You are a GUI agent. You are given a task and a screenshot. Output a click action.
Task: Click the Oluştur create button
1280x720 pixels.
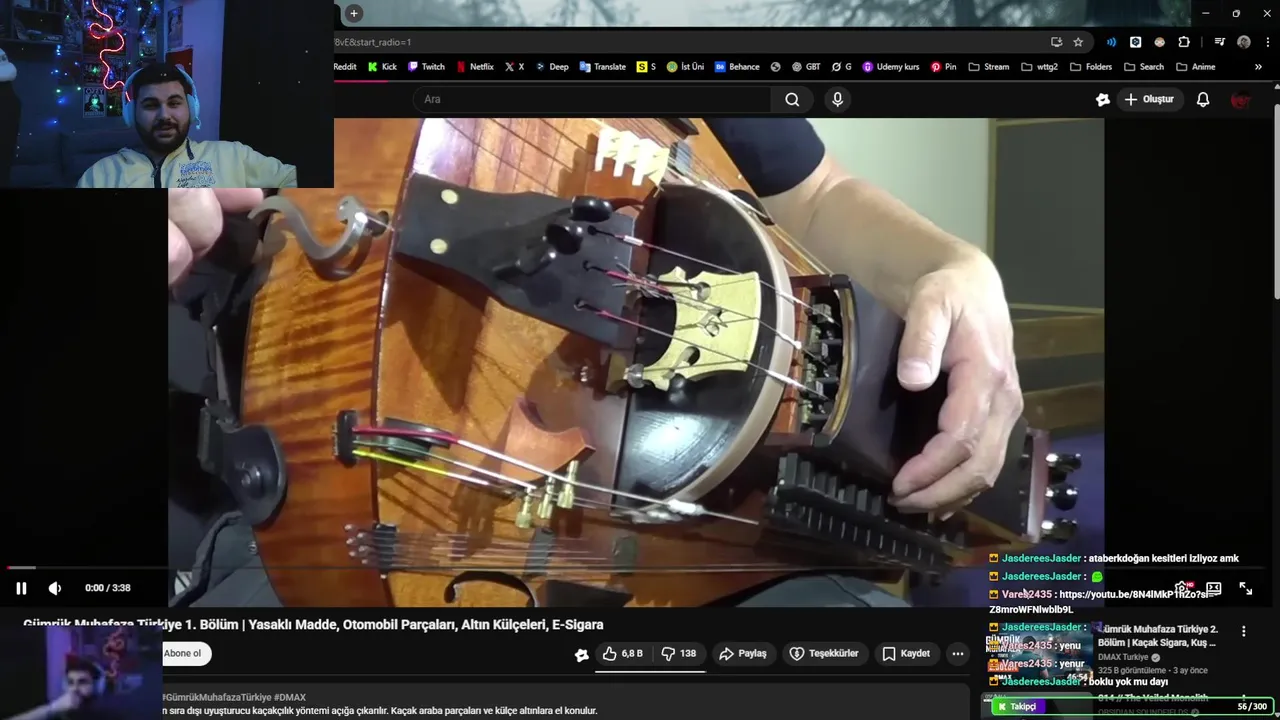click(x=1149, y=99)
